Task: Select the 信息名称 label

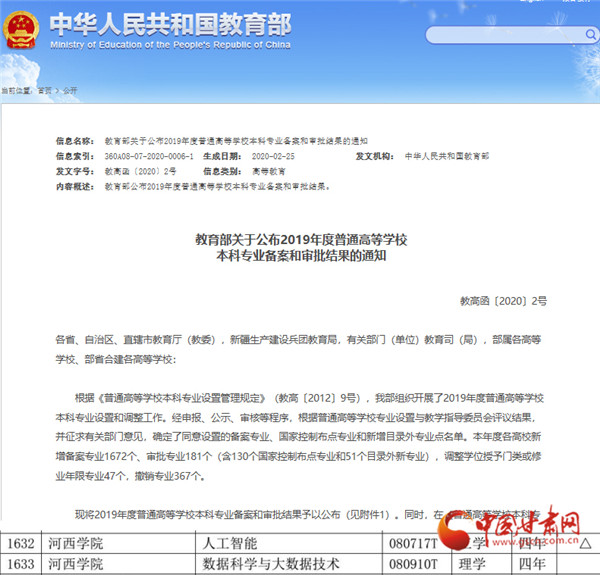Action: pyautogui.click(x=75, y=141)
